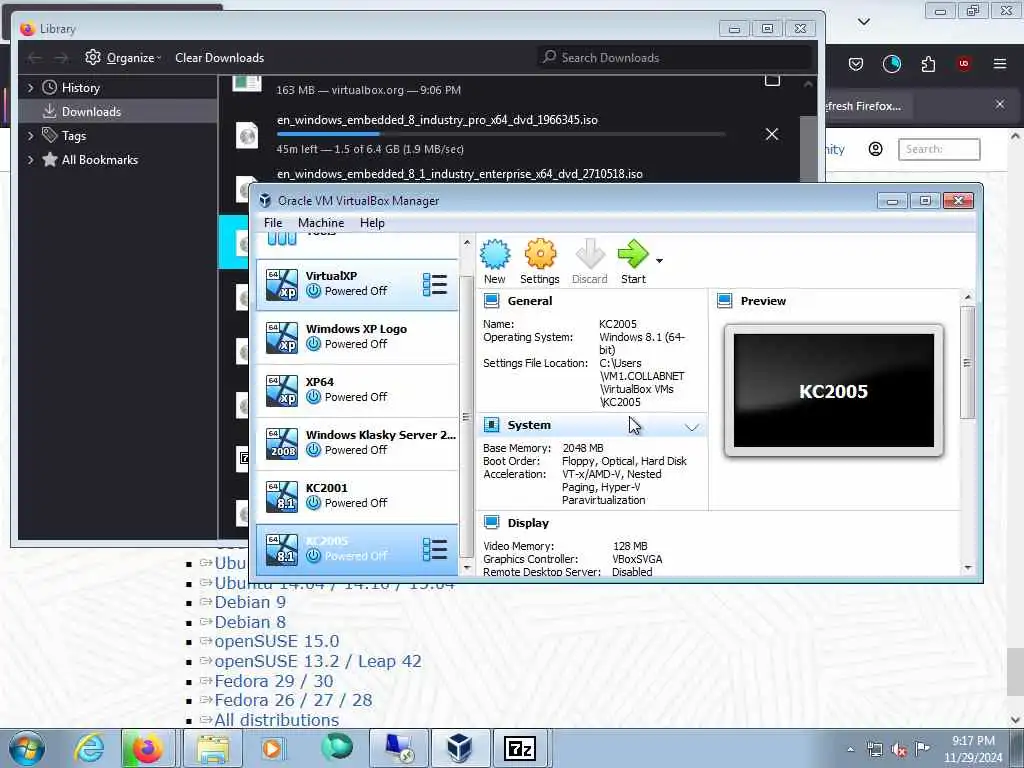
Task: Open the openSUSE 15.0 link
Action: 277,641
